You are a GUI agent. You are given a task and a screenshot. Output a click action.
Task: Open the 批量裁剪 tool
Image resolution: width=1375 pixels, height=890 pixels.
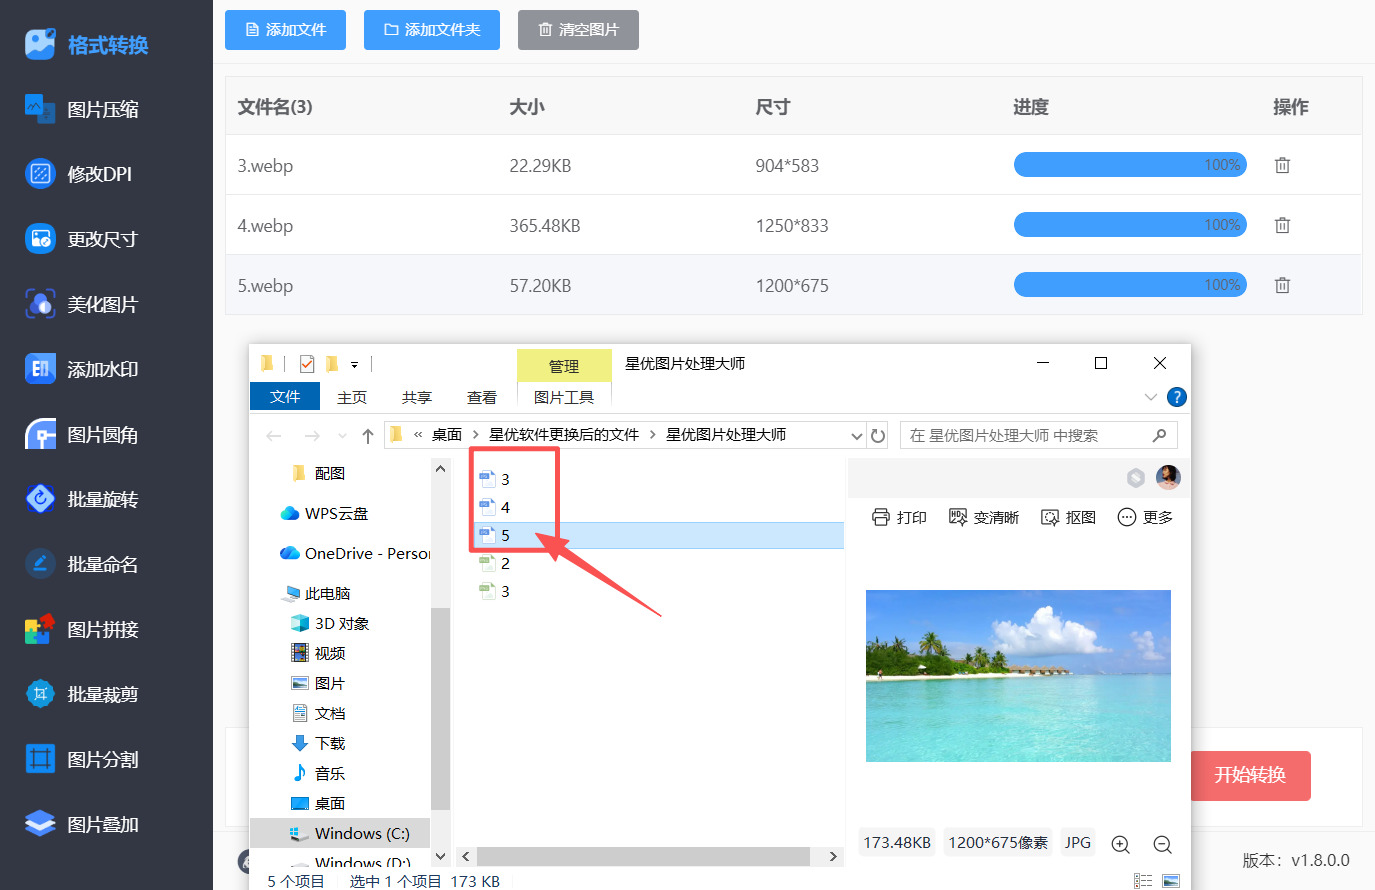pos(82,694)
